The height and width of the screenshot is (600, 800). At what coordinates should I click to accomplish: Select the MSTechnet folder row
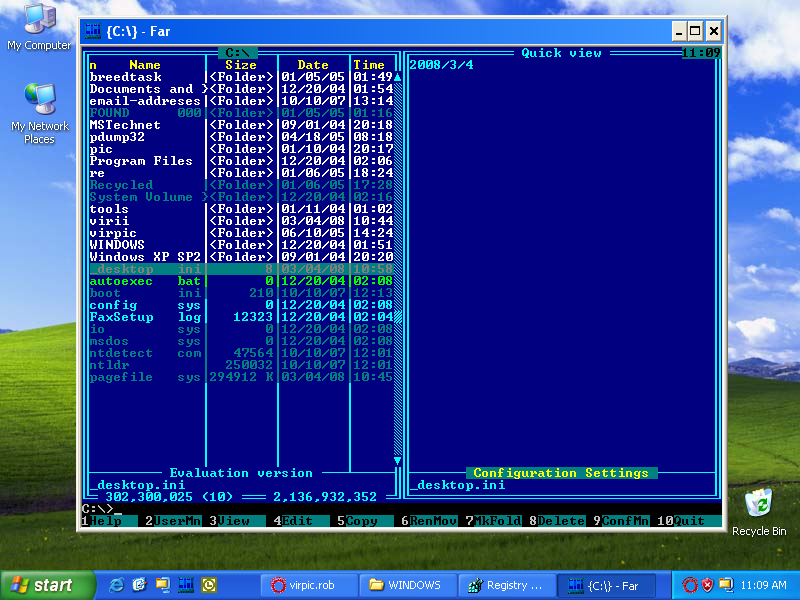(241, 125)
